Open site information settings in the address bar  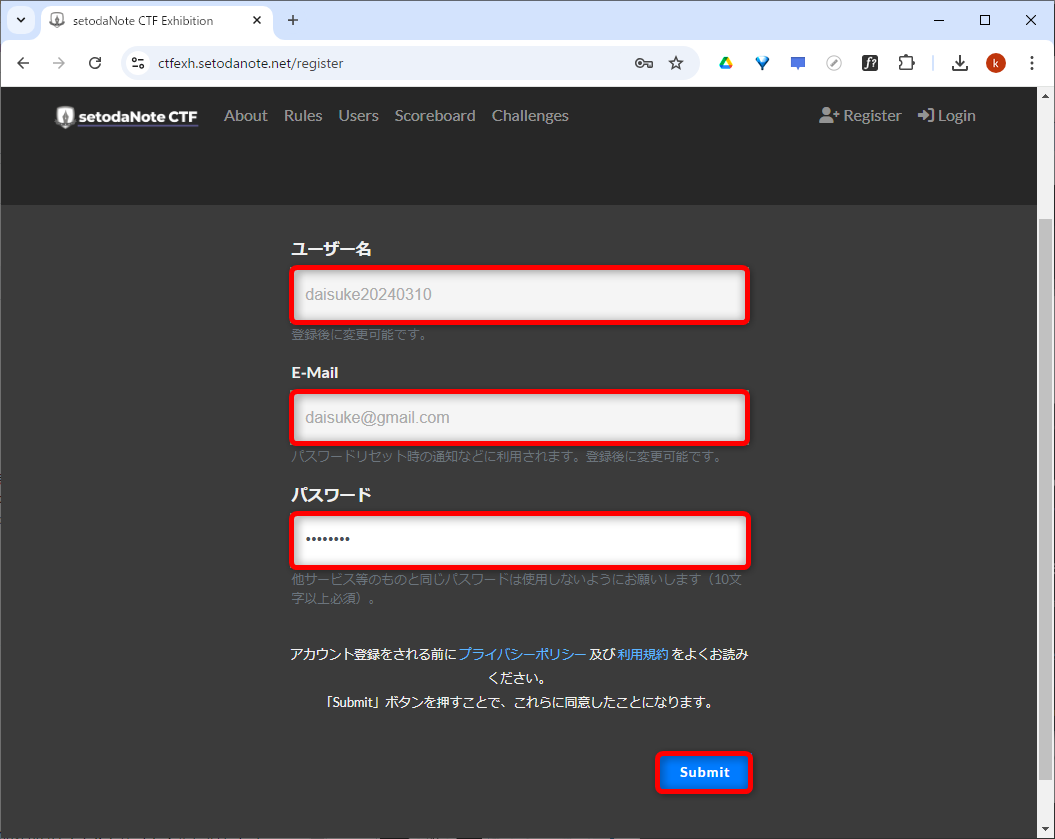pos(136,62)
